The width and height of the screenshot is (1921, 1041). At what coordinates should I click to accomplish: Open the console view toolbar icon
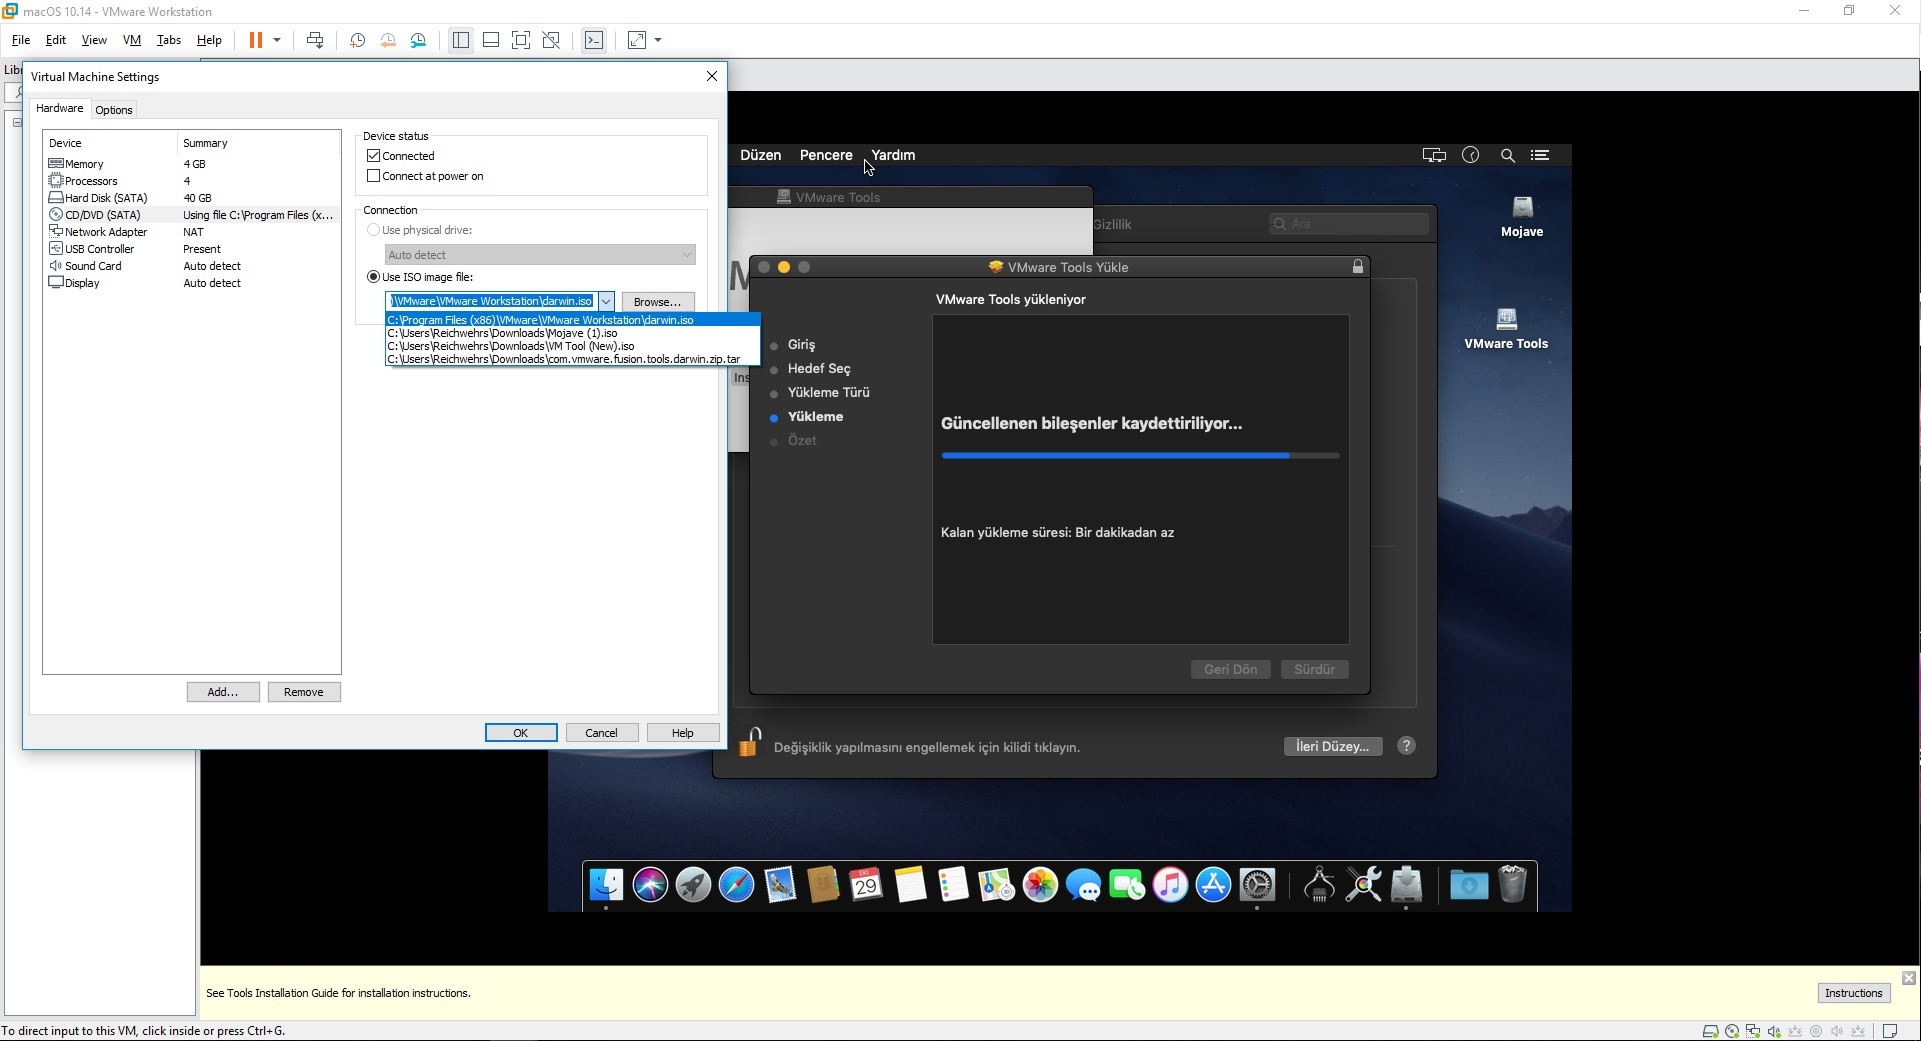[594, 40]
